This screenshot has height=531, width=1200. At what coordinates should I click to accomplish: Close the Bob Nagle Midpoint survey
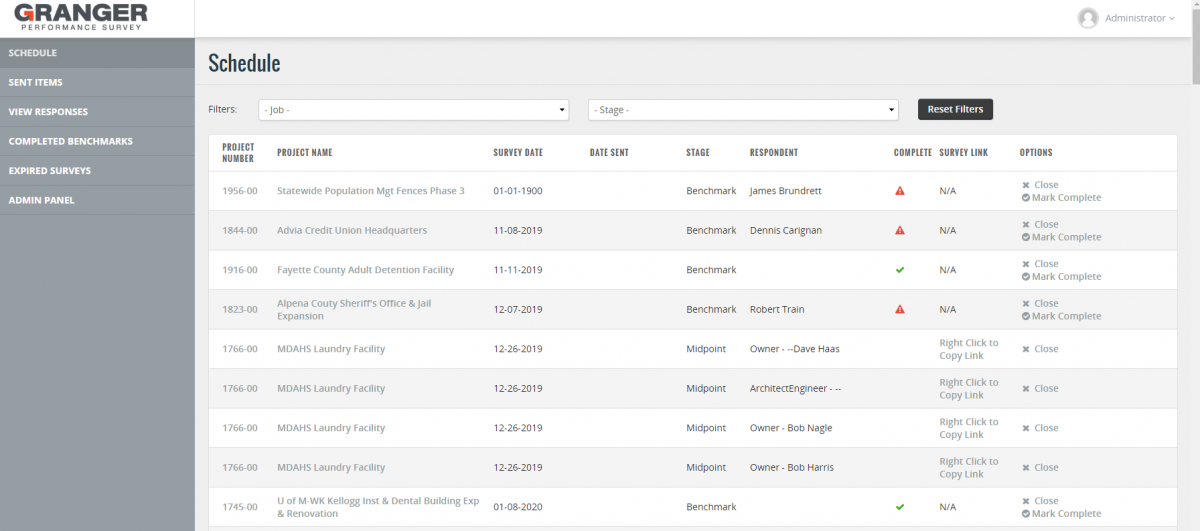(x=1040, y=428)
